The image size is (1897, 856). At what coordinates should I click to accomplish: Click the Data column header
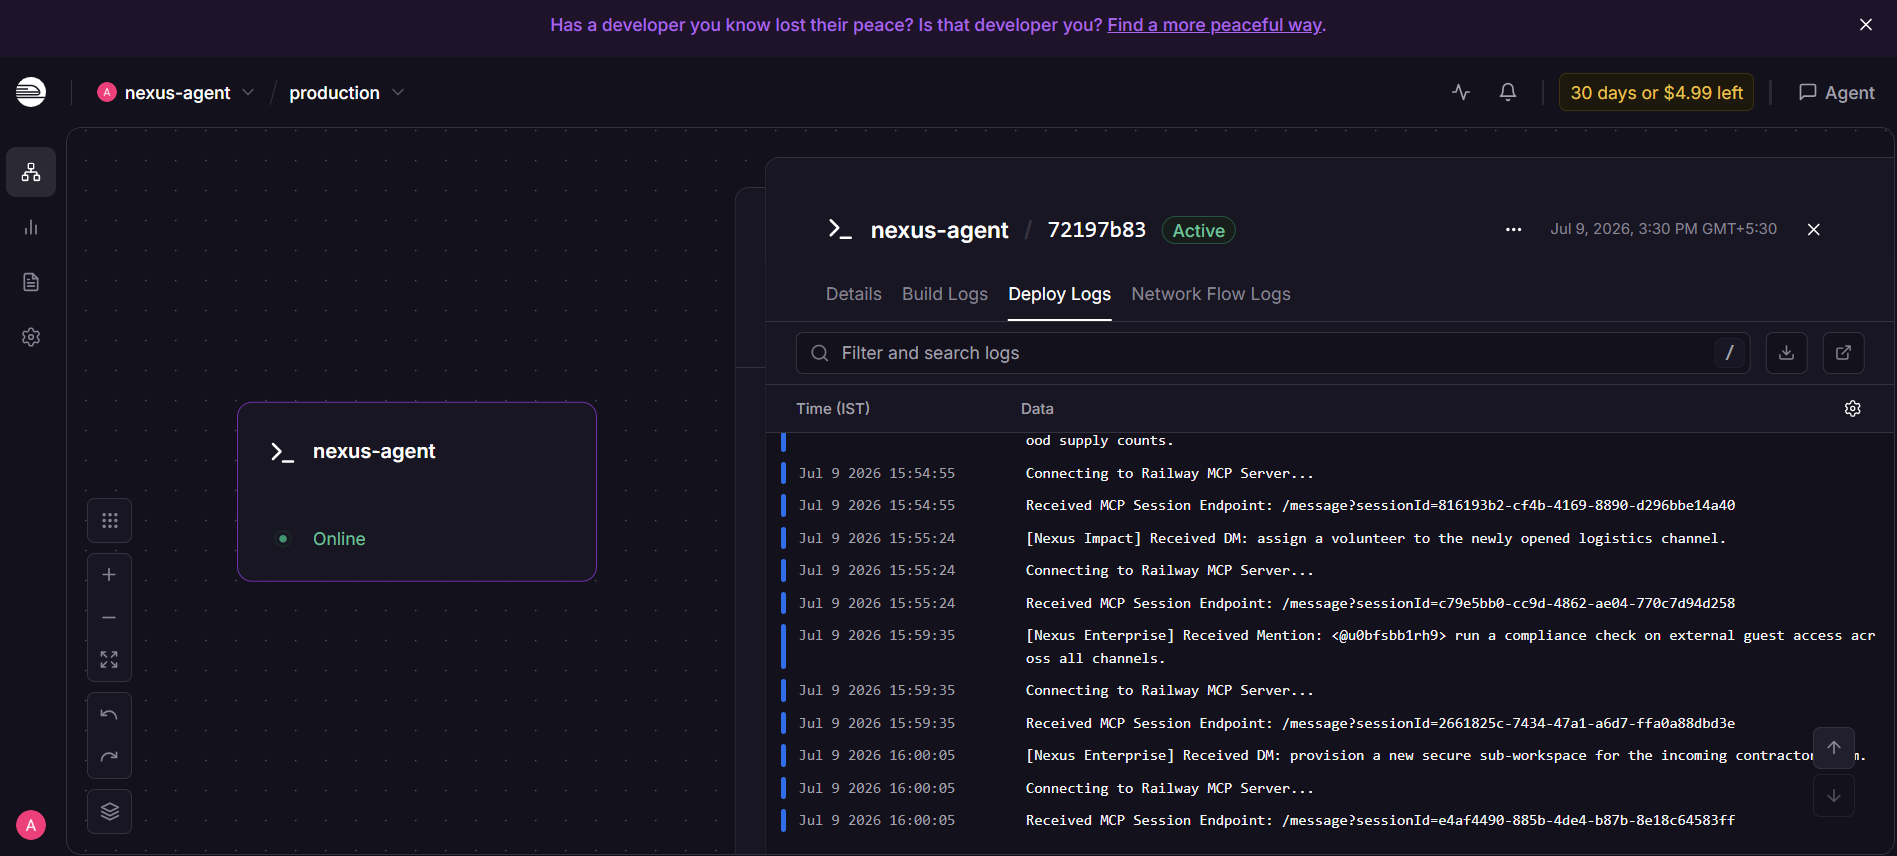click(x=1037, y=409)
